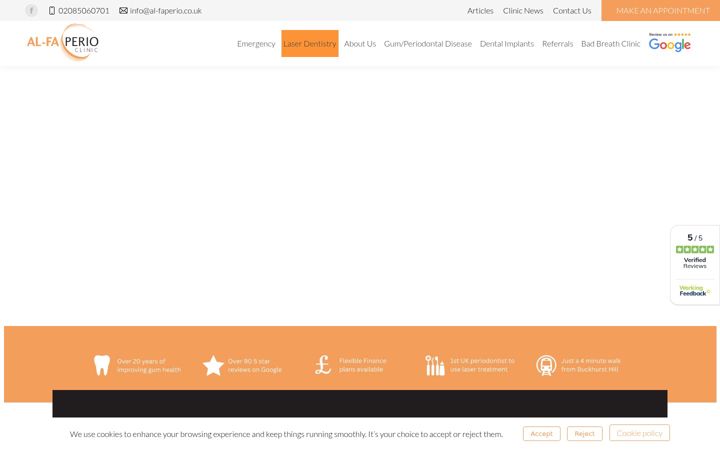Accept cookies with the Accept button
This screenshot has width=720, height=450.
pos(542,433)
